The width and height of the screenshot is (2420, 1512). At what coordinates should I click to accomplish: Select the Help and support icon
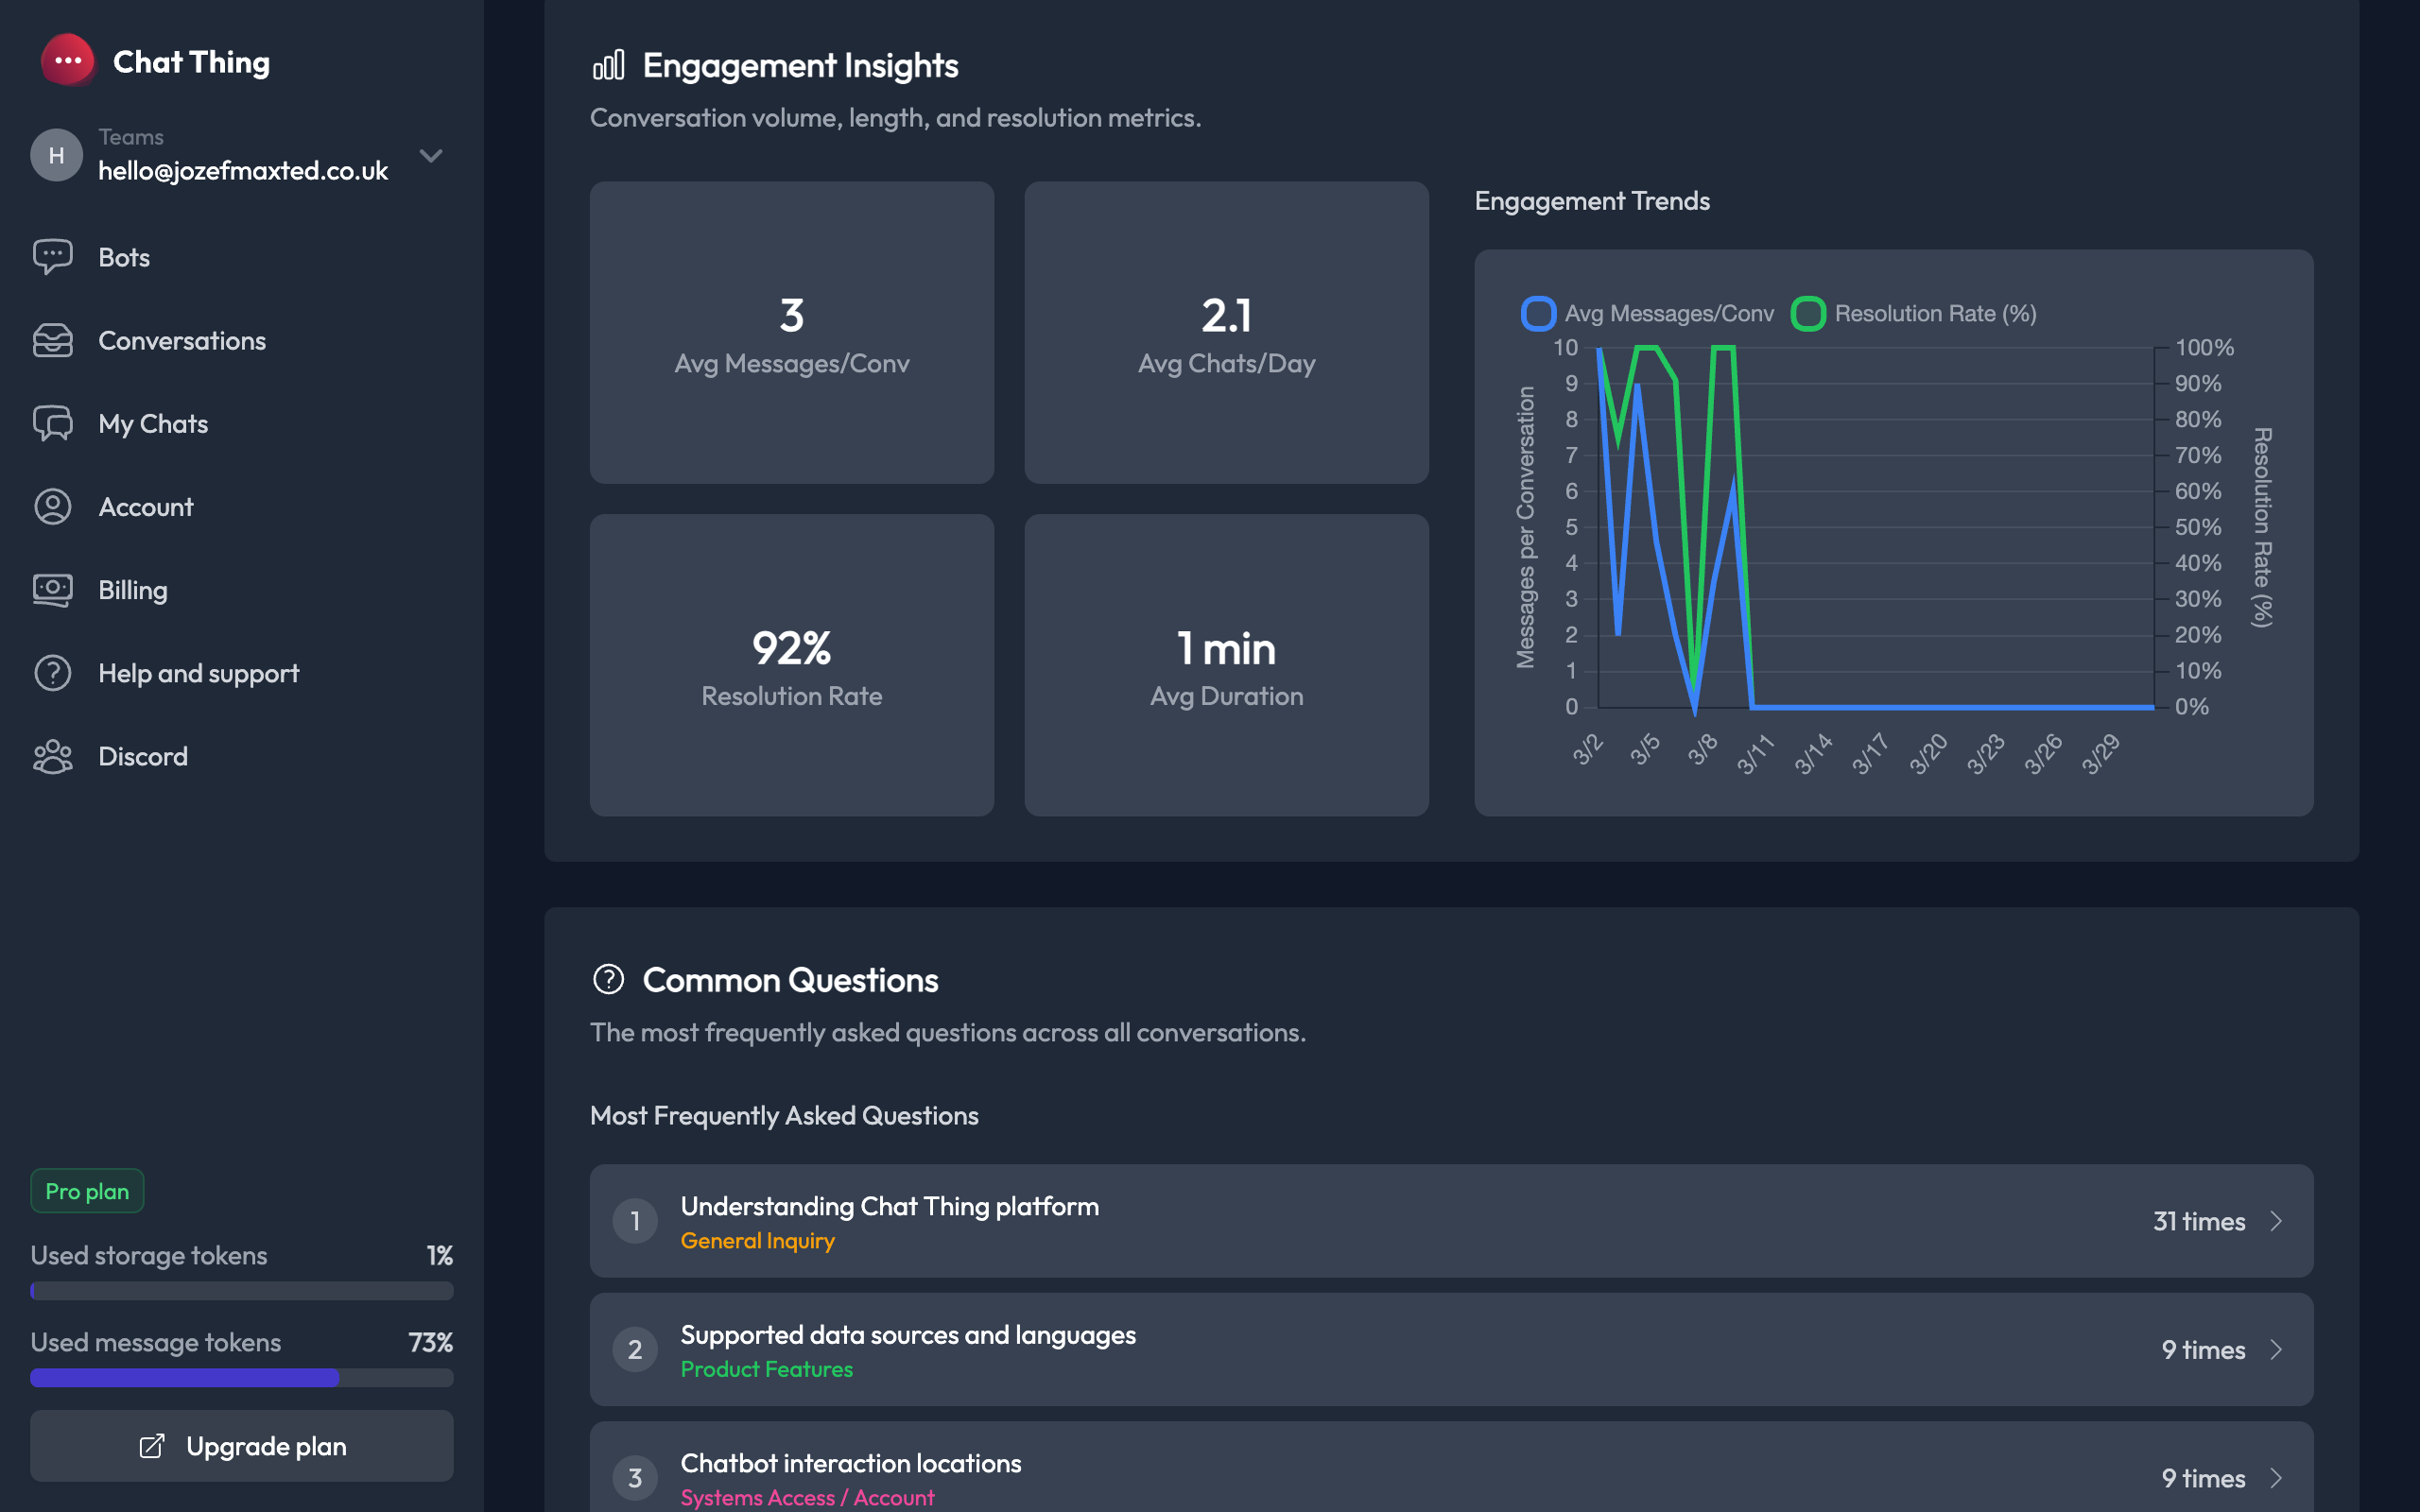coord(53,673)
